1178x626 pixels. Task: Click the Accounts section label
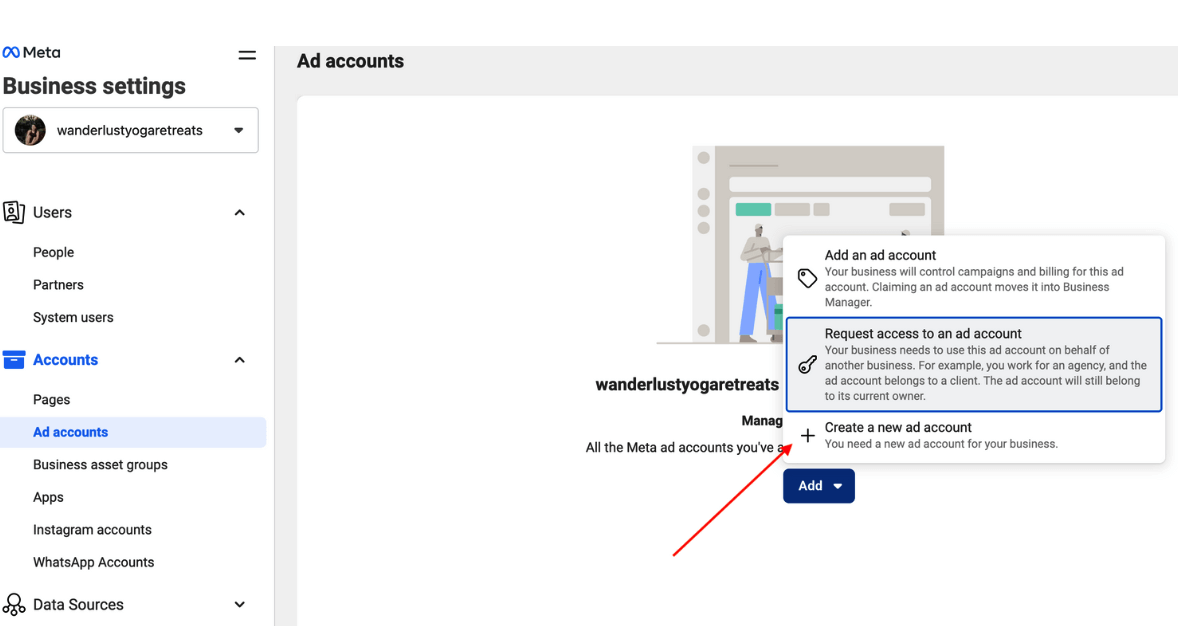pyautogui.click(x=65, y=360)
